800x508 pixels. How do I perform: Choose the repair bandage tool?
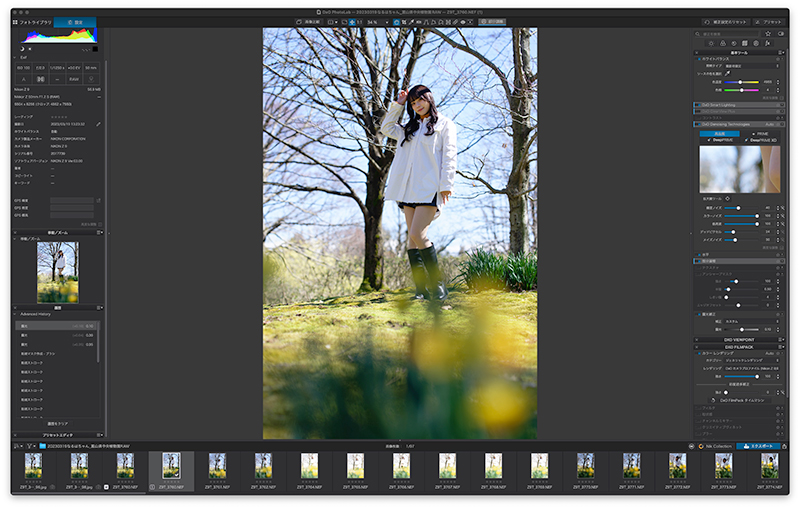(x=455, y=22)
